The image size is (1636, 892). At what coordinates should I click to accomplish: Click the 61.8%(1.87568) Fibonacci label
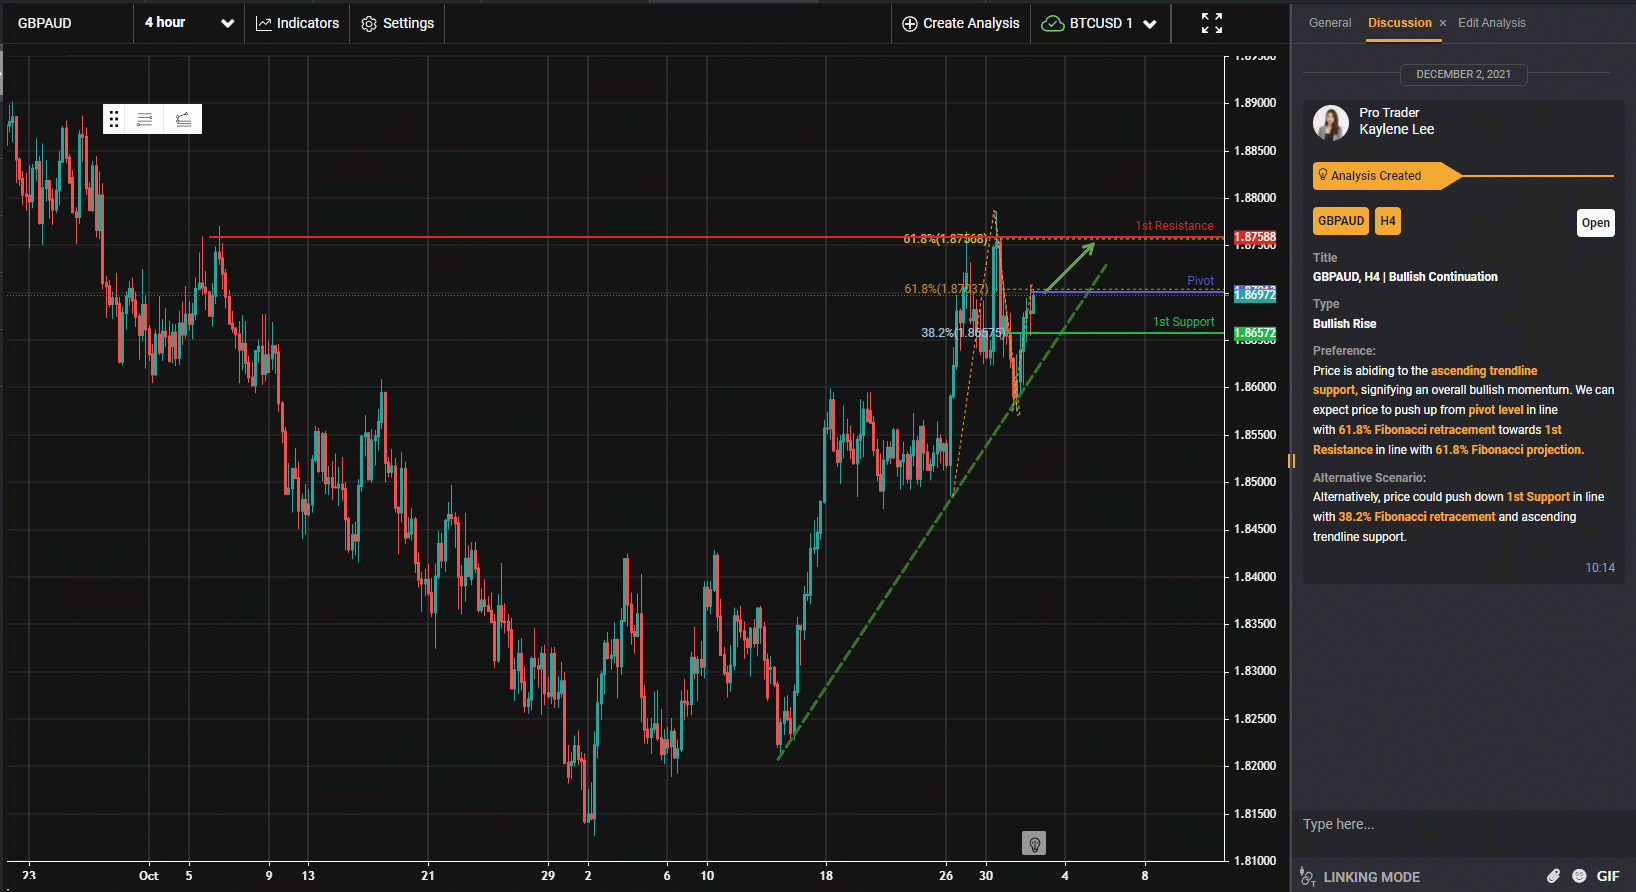coord(945,239)
